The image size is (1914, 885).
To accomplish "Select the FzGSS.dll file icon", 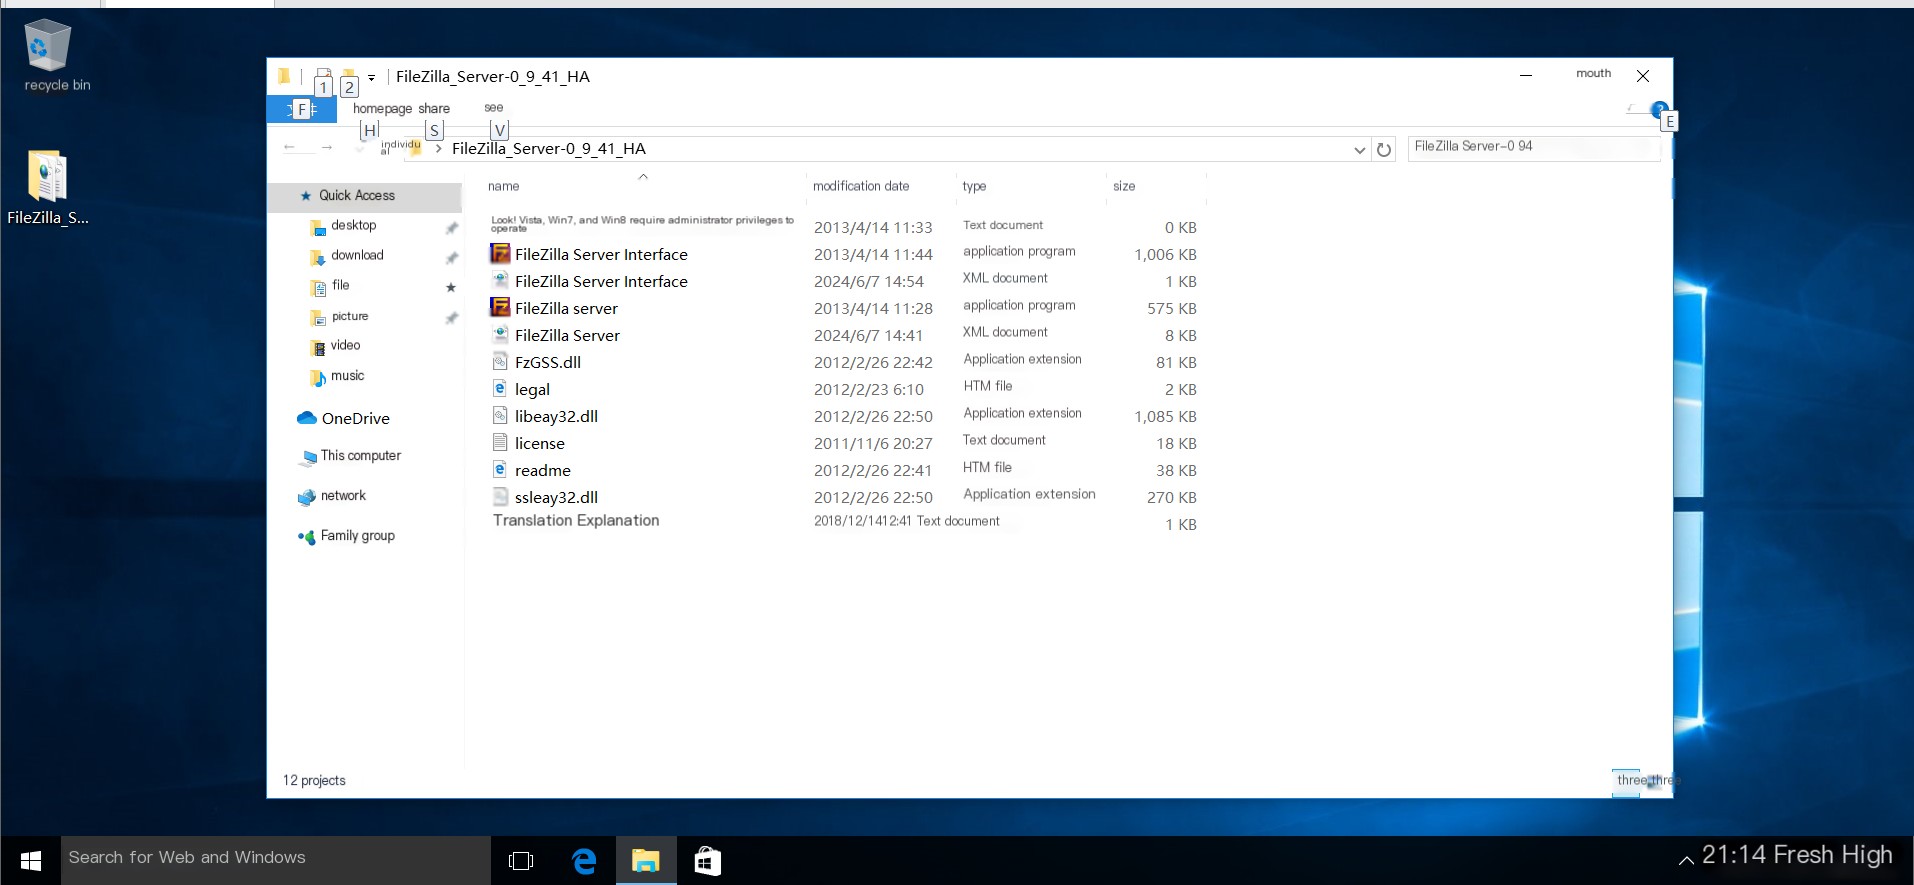I will tap(500, 362).
